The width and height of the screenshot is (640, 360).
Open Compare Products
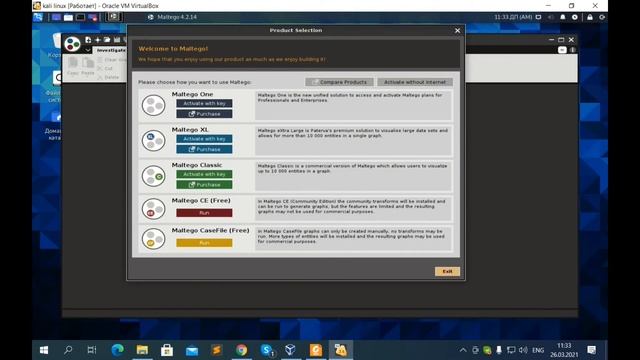click(339, 82)
